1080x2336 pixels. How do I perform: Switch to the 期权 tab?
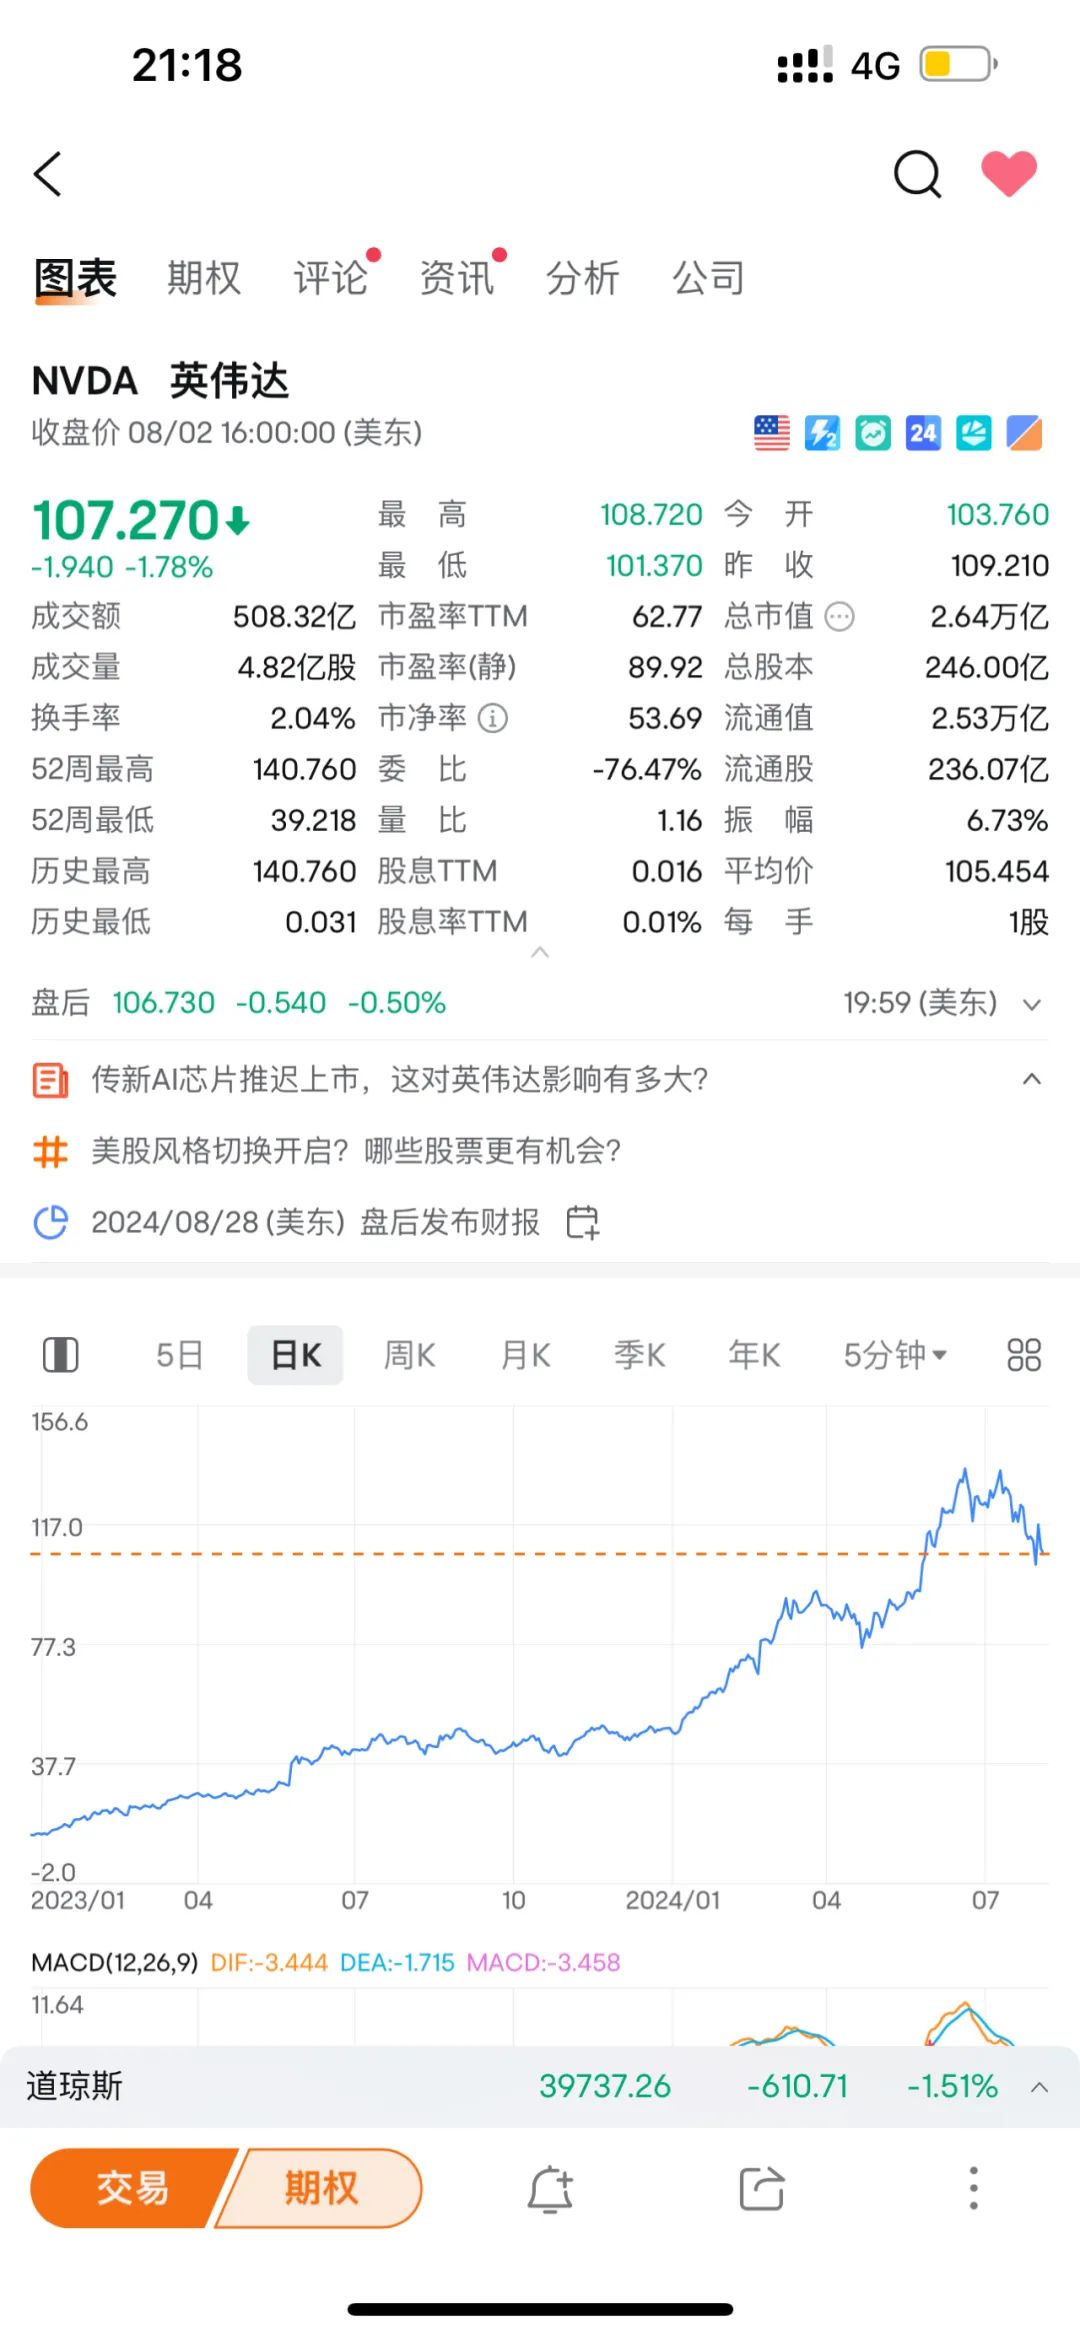pyautogui.click(x=204, y=277)
